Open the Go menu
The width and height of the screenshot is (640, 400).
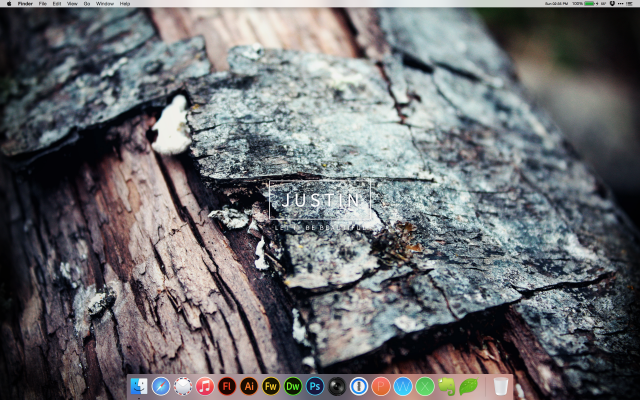click(87, 3)
